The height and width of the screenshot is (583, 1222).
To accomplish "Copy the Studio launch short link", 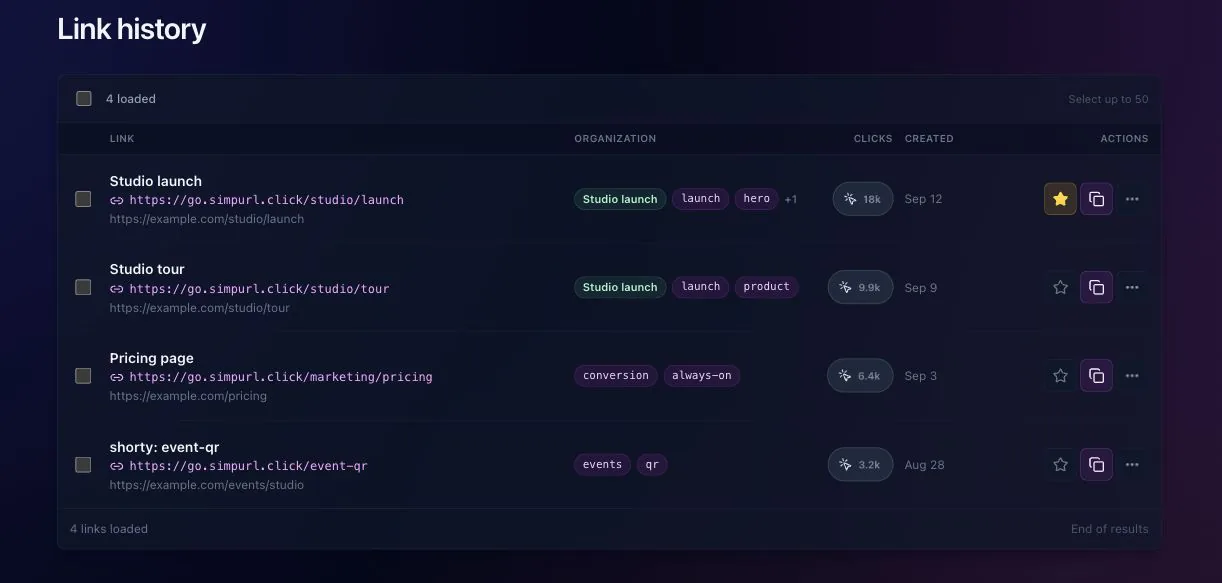I will (1096, 199).
